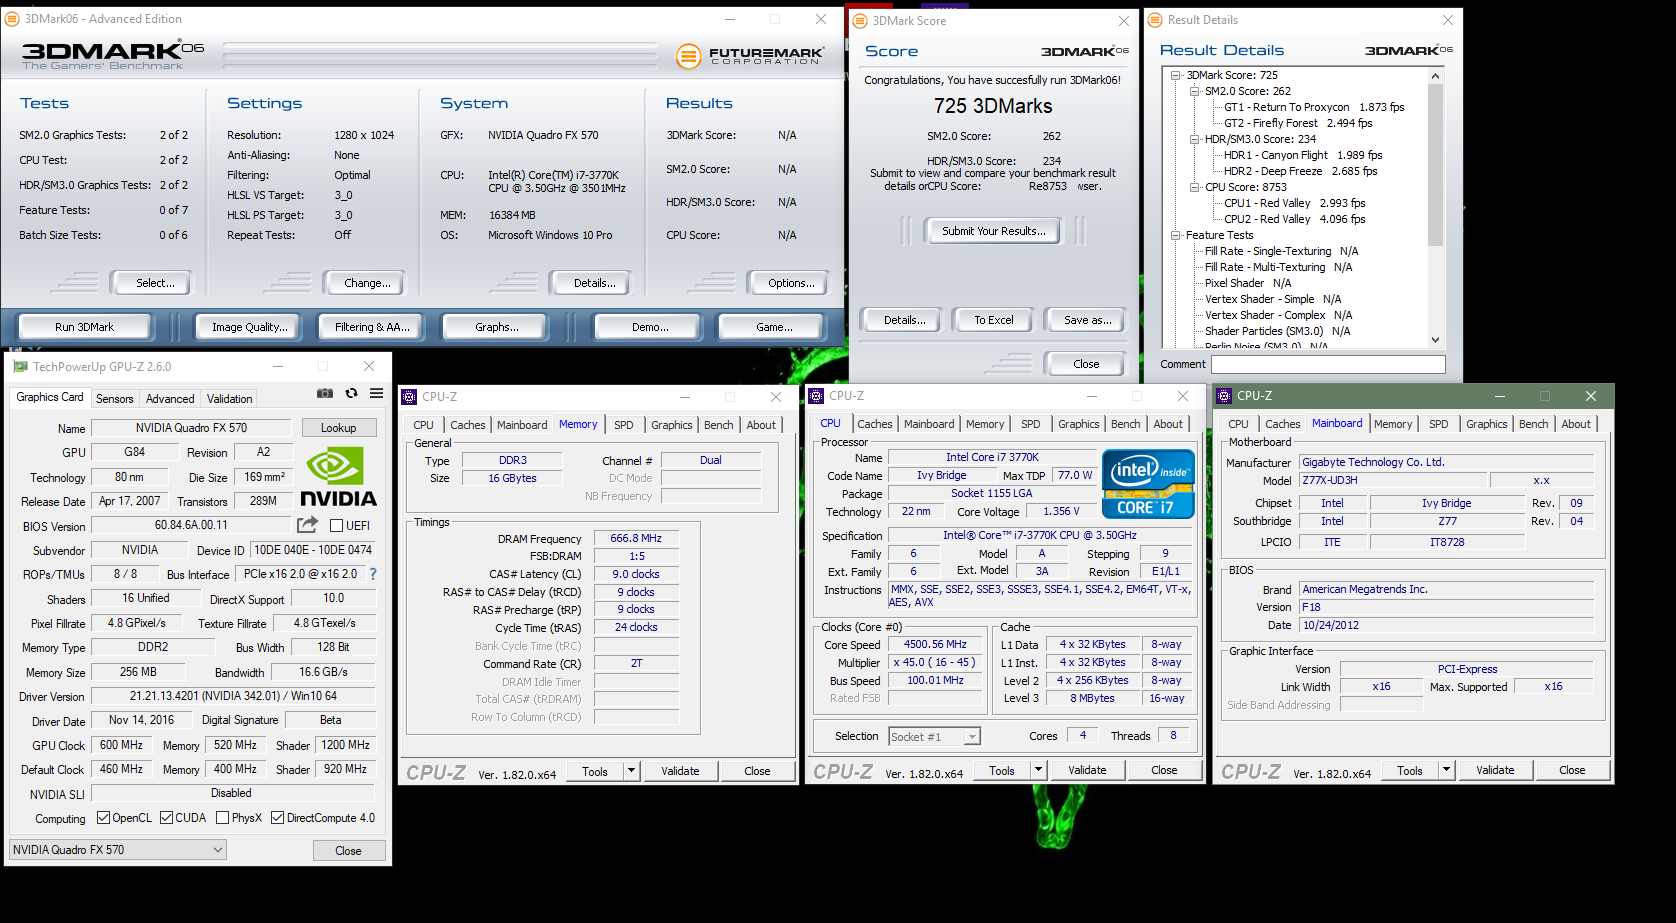Click the Intel Core i7 logo in CPU-Z
The image size is (1676, 923).
[x=1148, y=484]
